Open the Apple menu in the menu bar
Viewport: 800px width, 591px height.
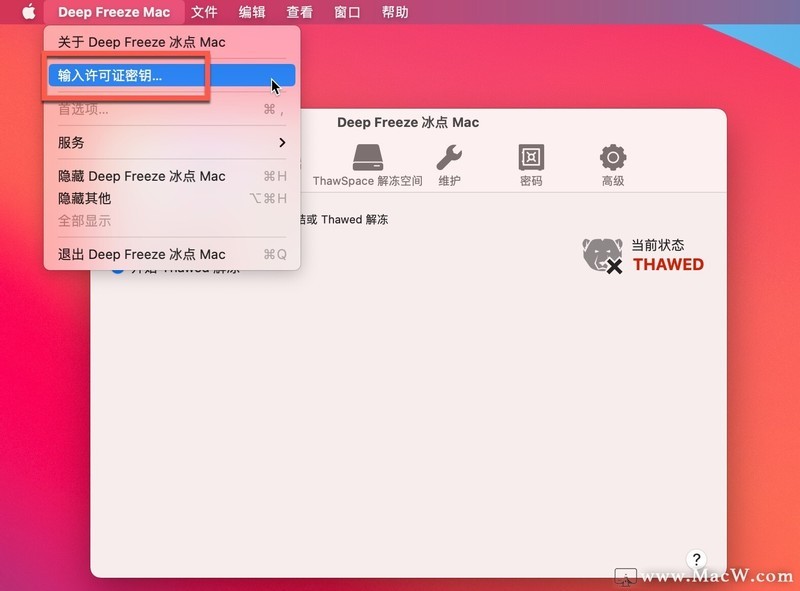(27, 12)
